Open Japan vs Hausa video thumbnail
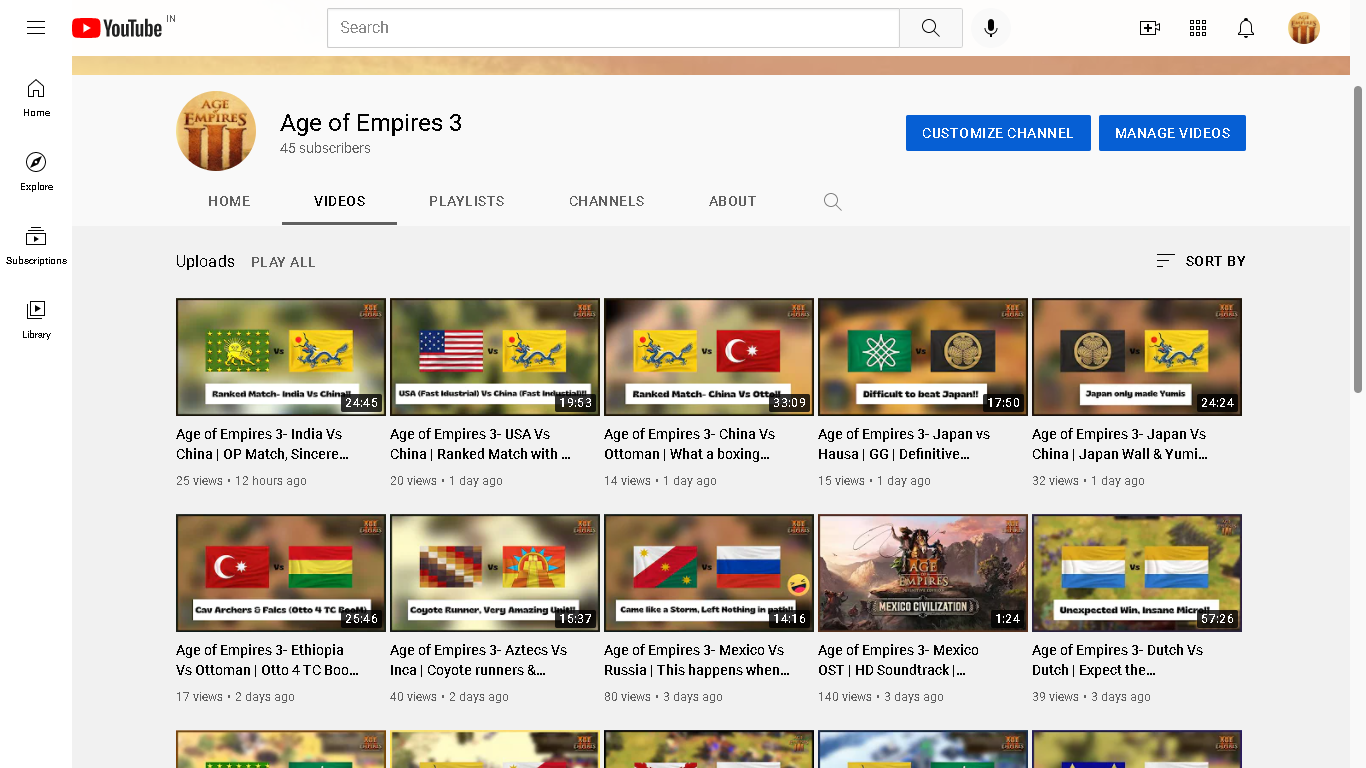Screen dimensions: 1366x768 point(923,357)
